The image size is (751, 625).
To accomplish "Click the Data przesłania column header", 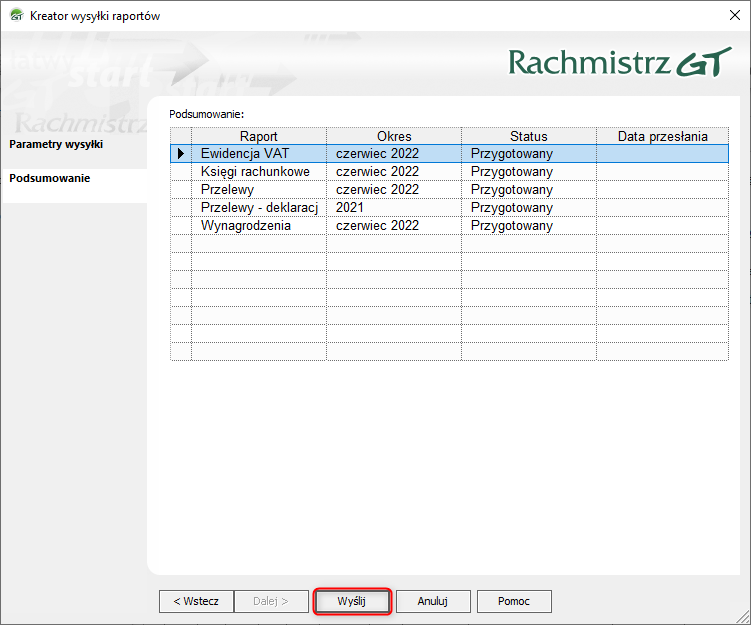I will (662, 136).
